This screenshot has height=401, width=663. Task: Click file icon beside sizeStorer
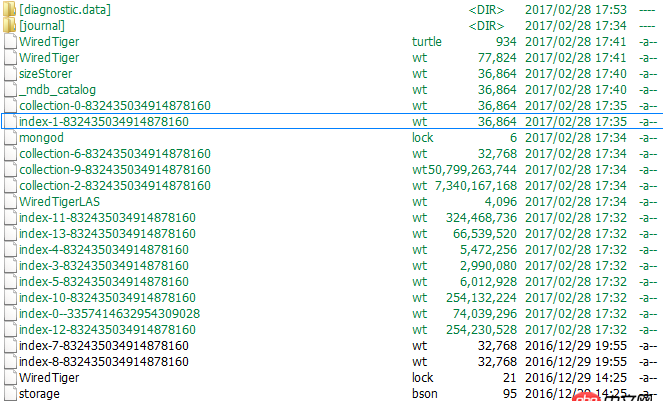10,74
